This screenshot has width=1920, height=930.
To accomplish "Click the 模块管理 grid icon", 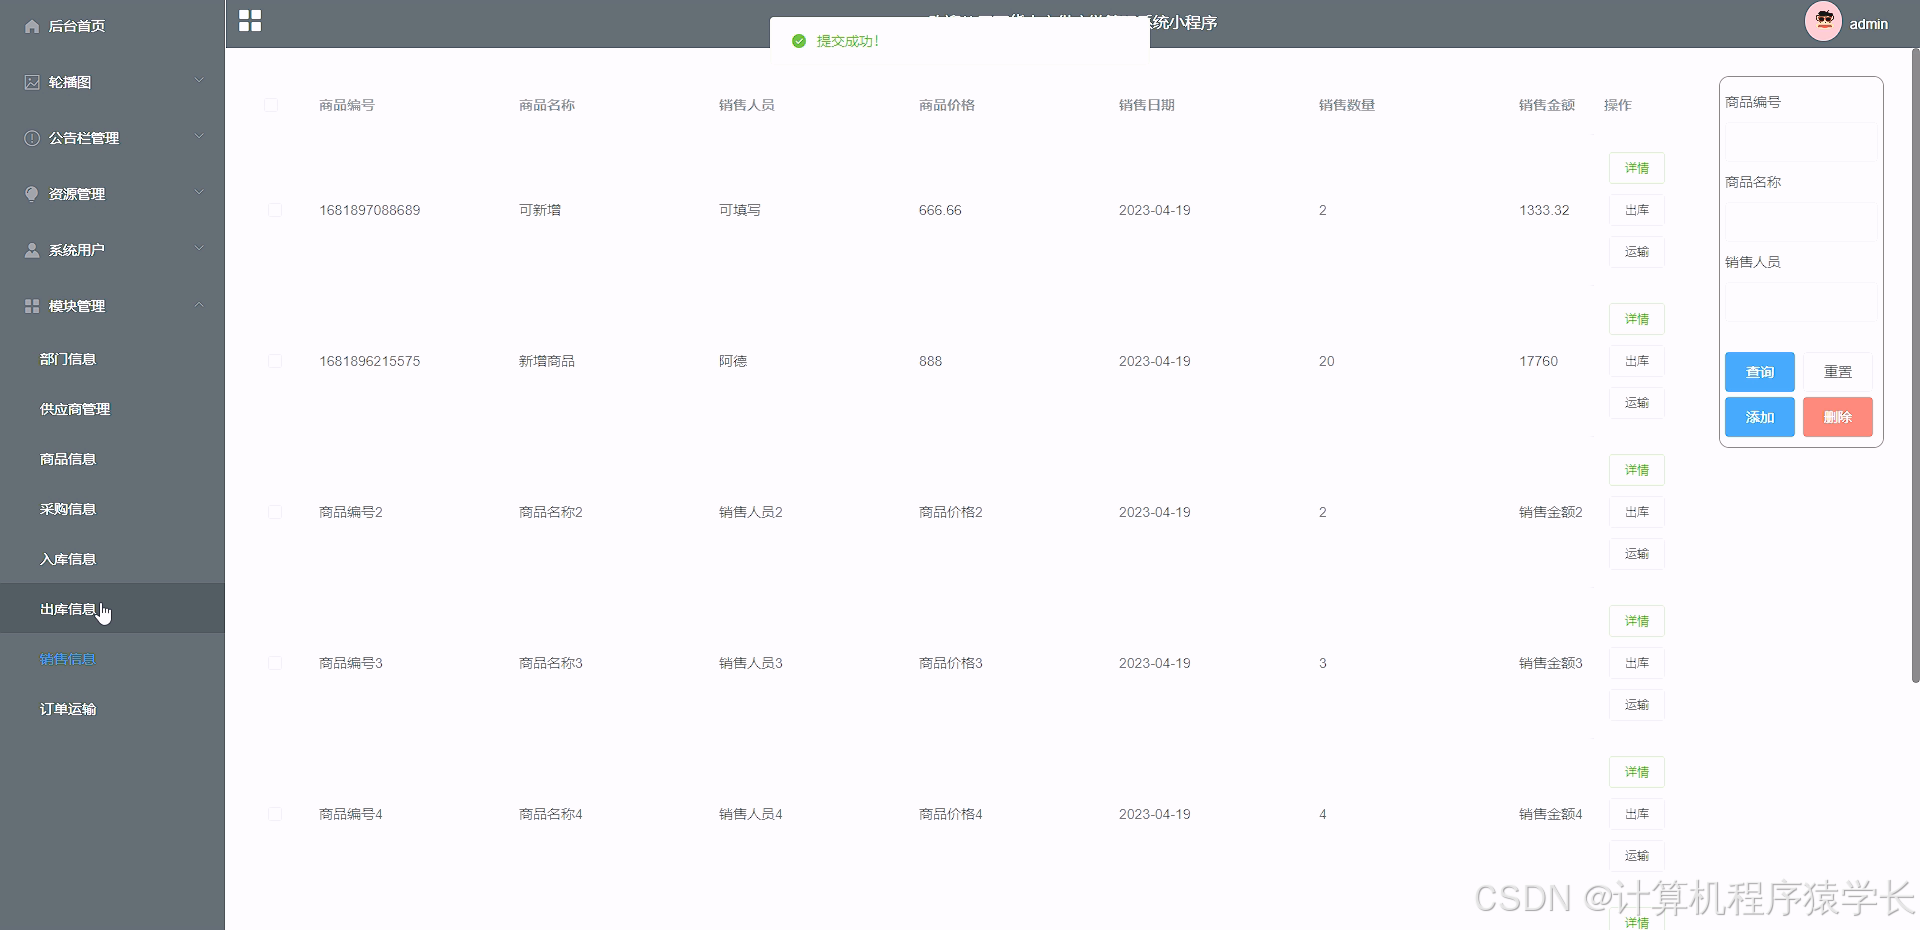I will click(32, 306).
